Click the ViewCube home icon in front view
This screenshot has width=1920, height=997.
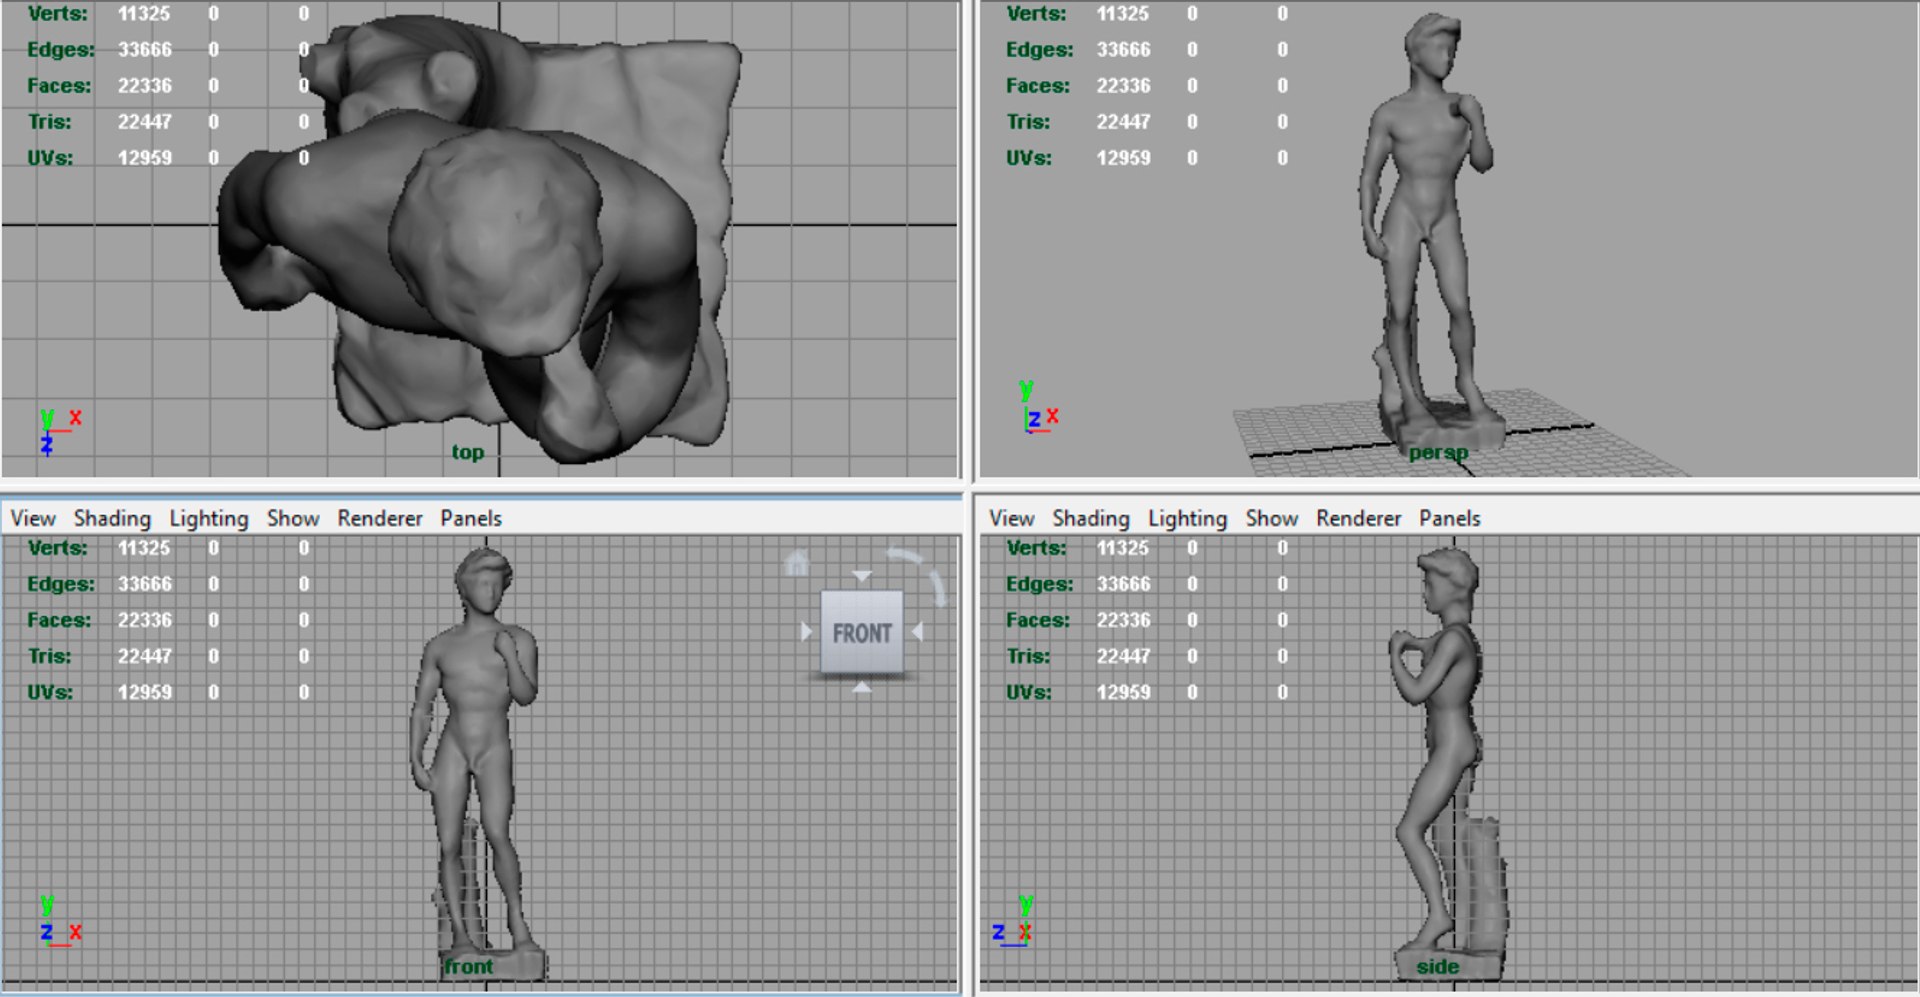[796, 564]
